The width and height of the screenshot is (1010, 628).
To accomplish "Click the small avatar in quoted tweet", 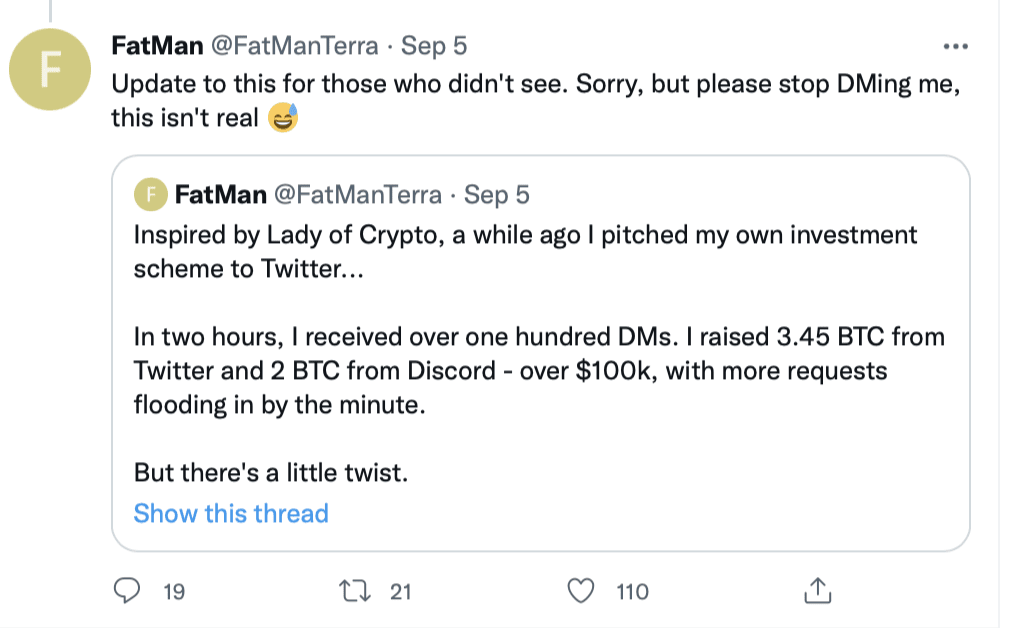I will click(151, 195).
